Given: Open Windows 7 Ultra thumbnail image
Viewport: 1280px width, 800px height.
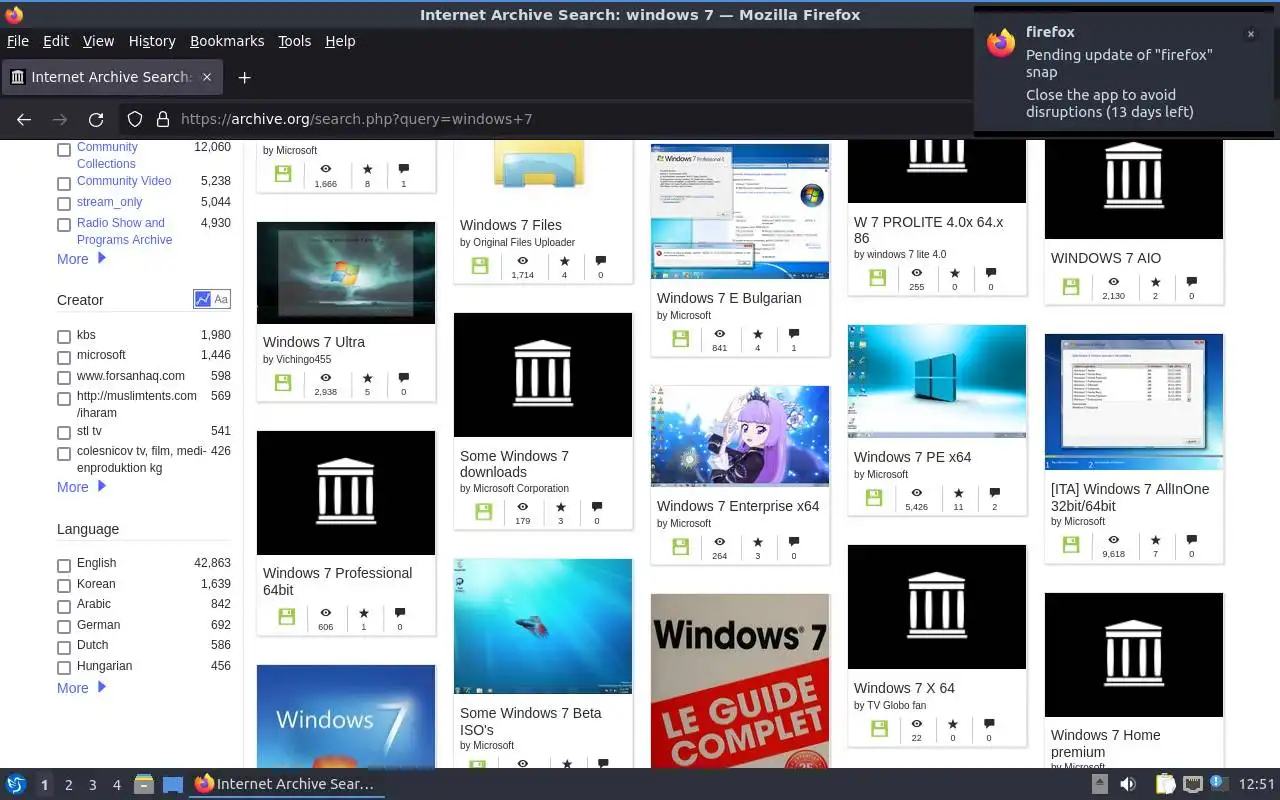Looking at the screenshot, I should [346, 273].
